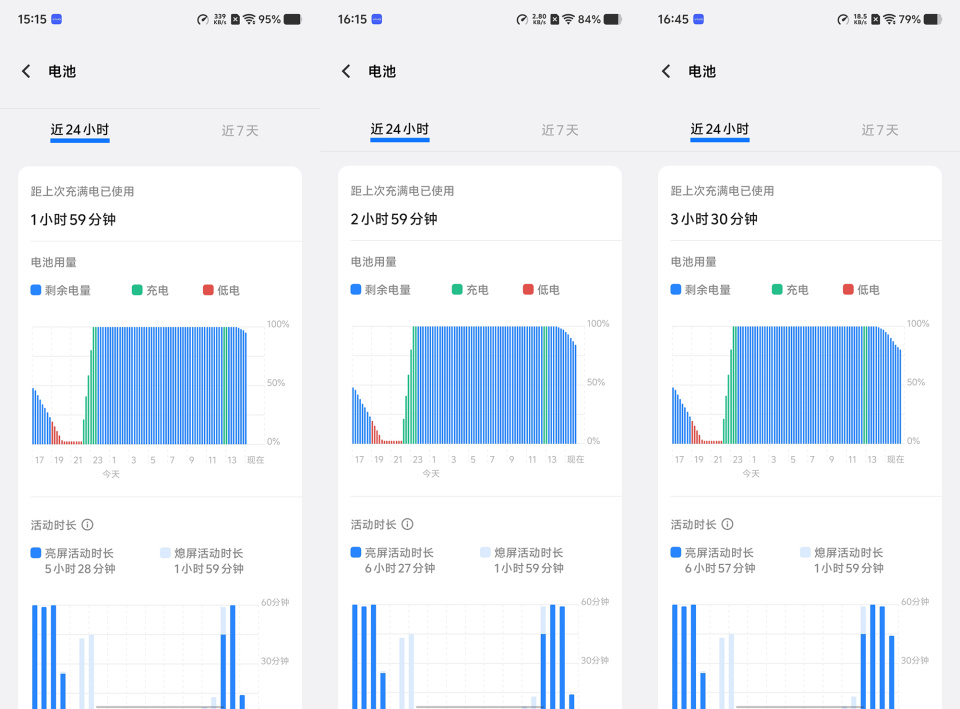Tap Wi-Fi icon in the 15:15 status bar
960x709 pixels.
click(x=249, y=20)
